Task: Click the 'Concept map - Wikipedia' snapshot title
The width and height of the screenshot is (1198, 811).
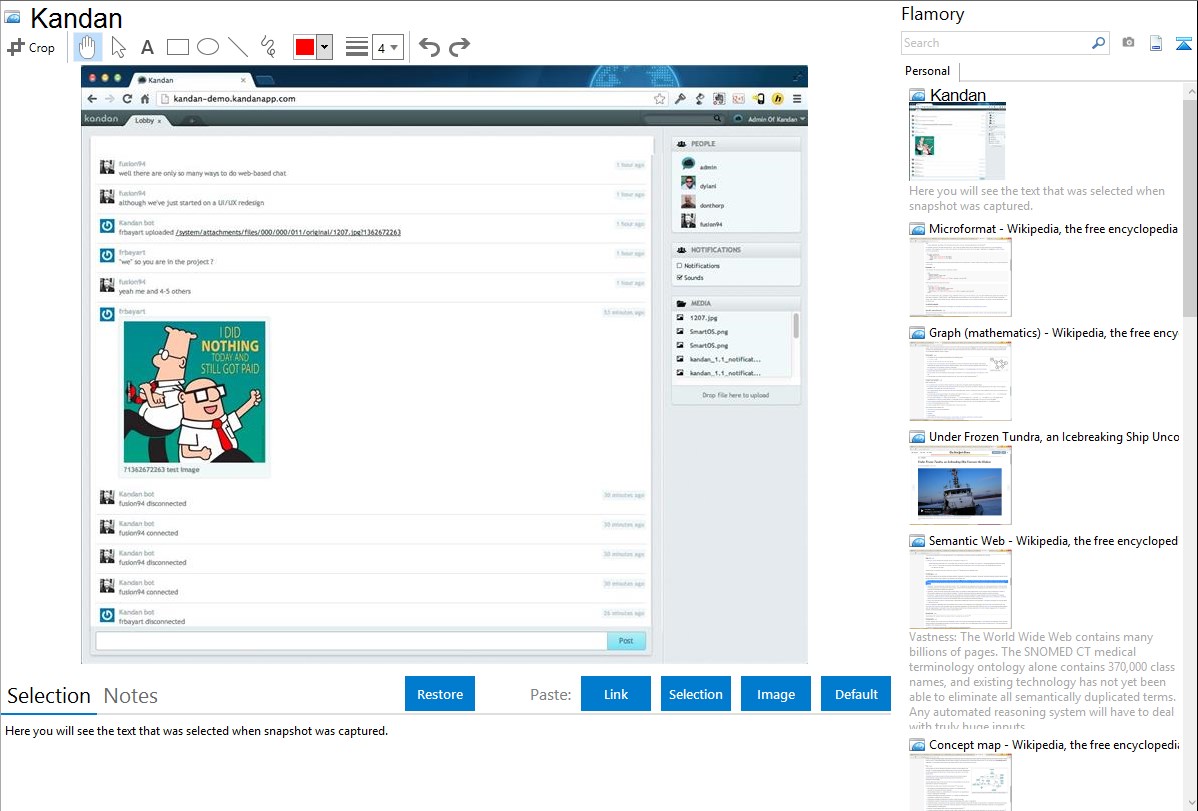Action: pyautogui.click(x=1053, y=744)
